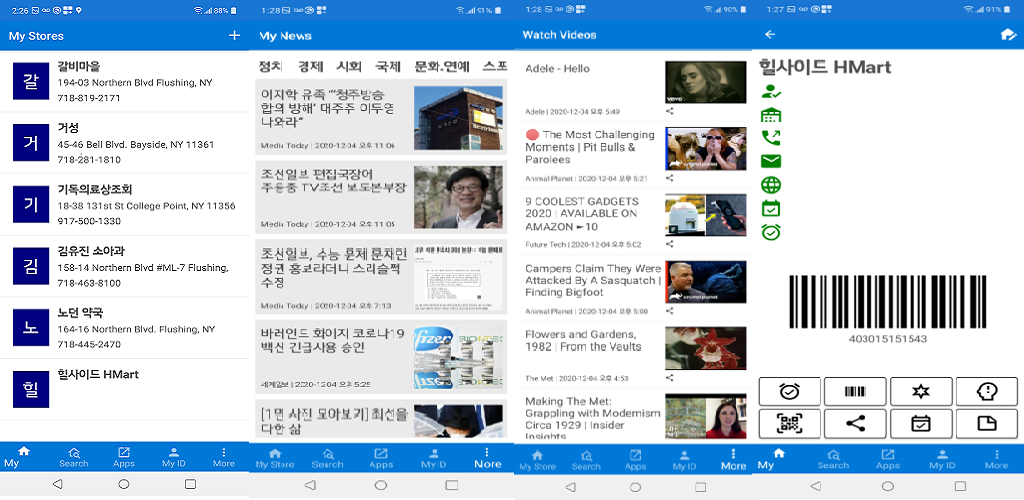Tap the plus icon to add a store

234,36
